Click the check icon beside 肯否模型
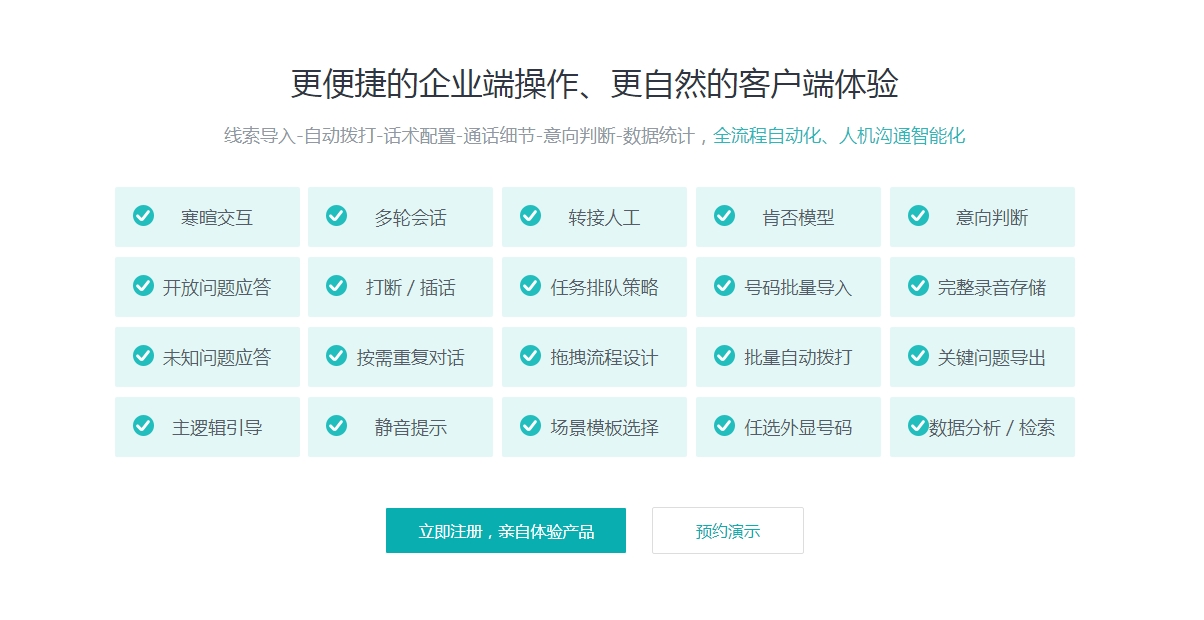 pyautogui.click(x=725, y=216)
